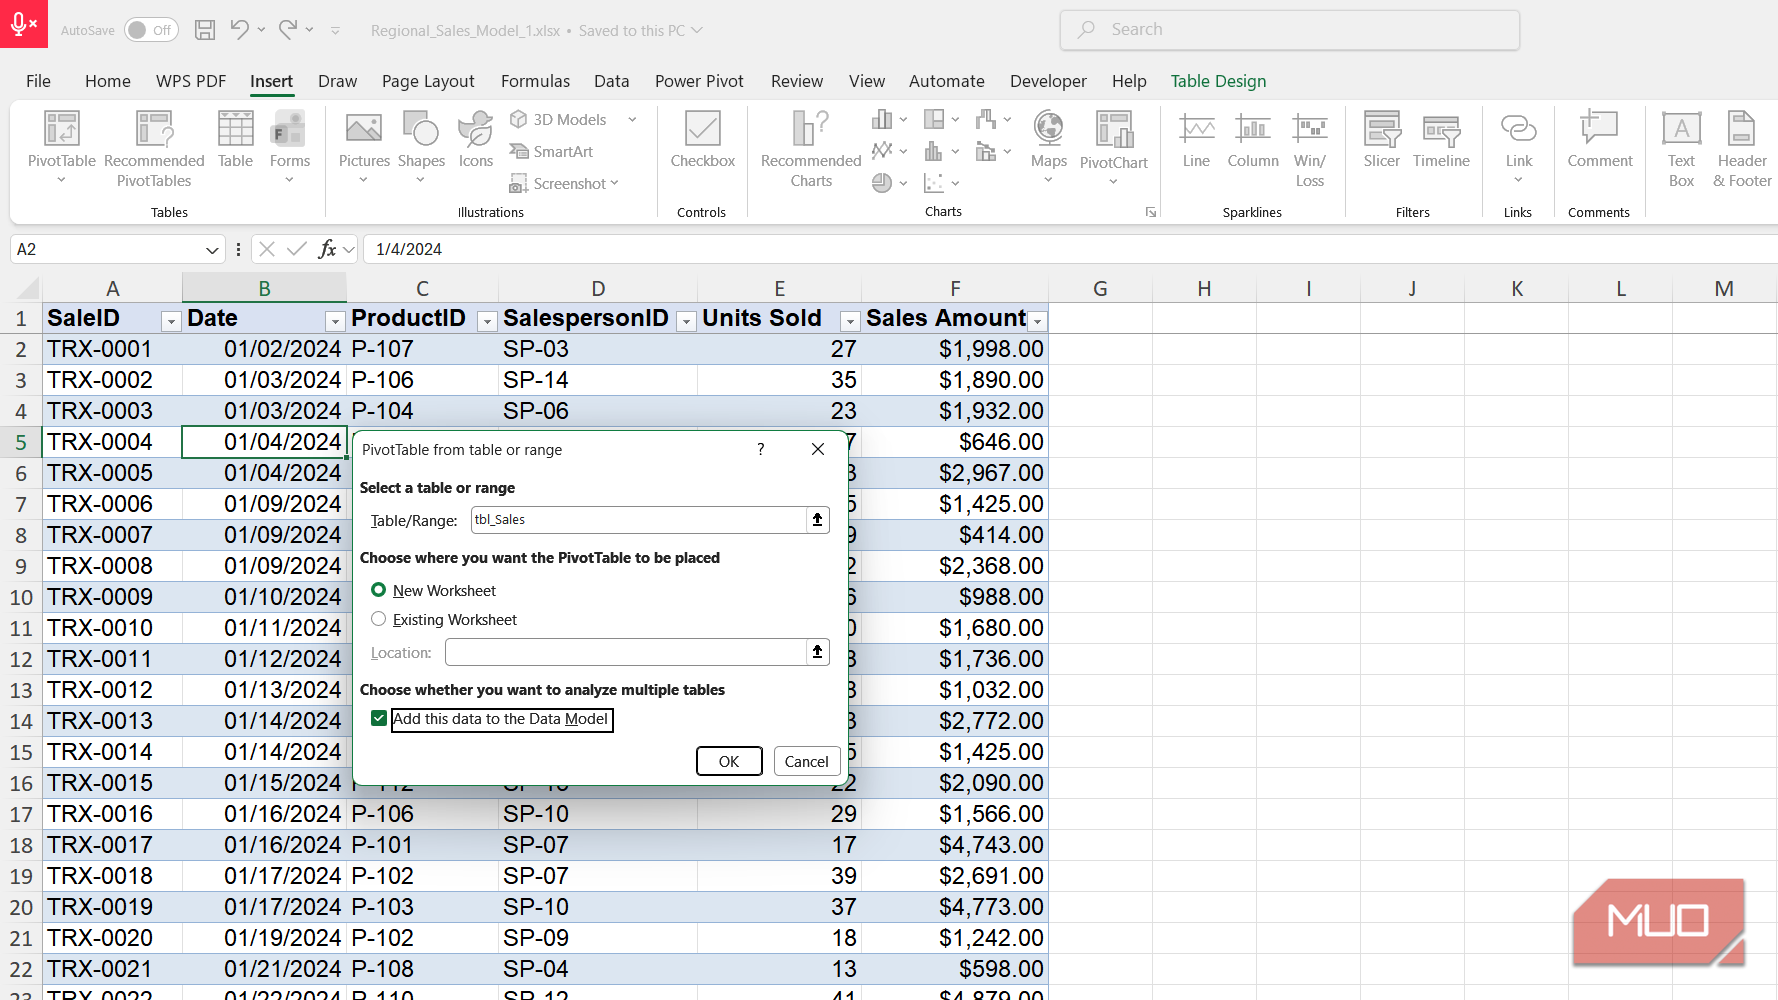
Task: Insert 3D Models
Action: coord(559,119)
